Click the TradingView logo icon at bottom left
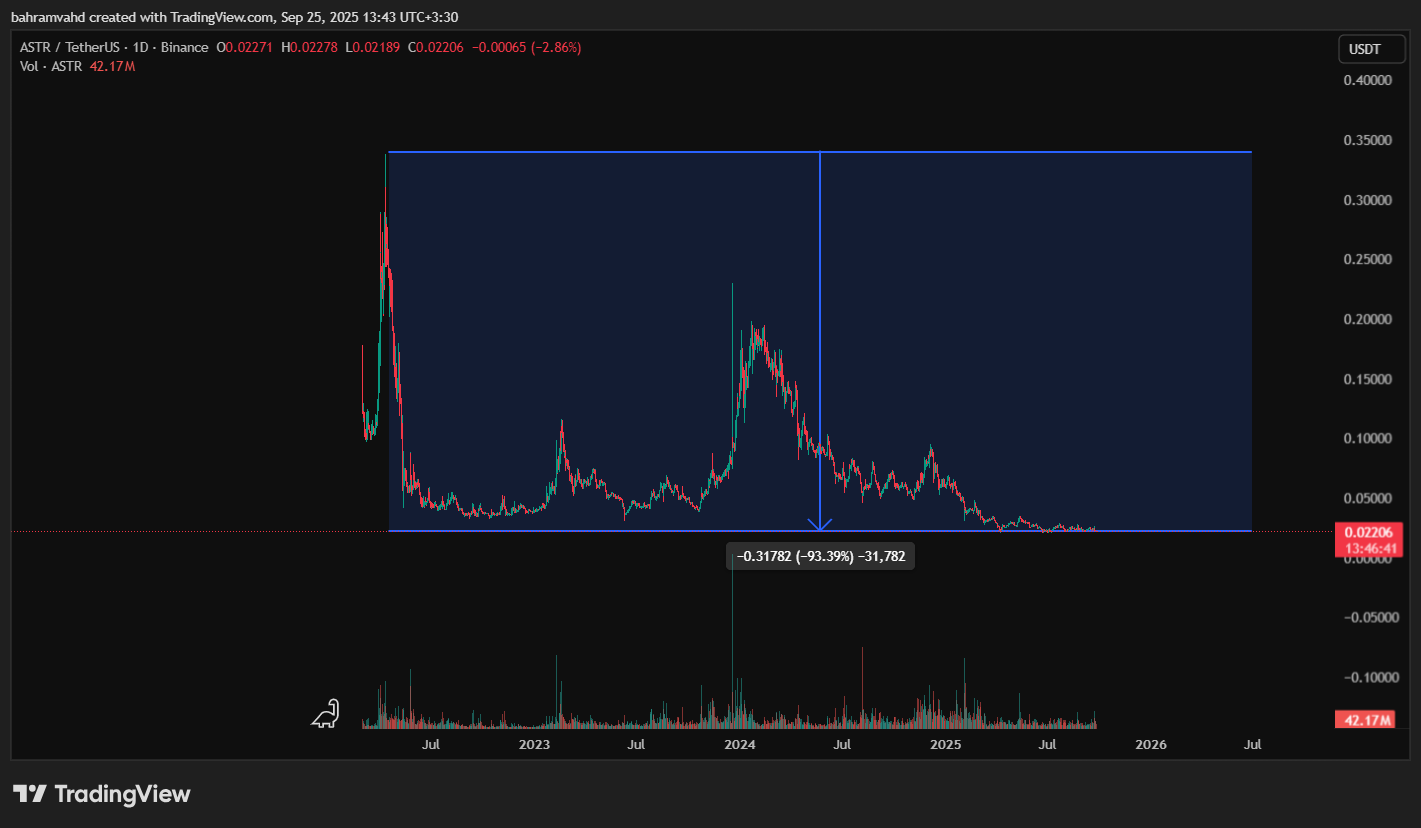Viewport: 1421px width, 828px height. tap(30, 794)
